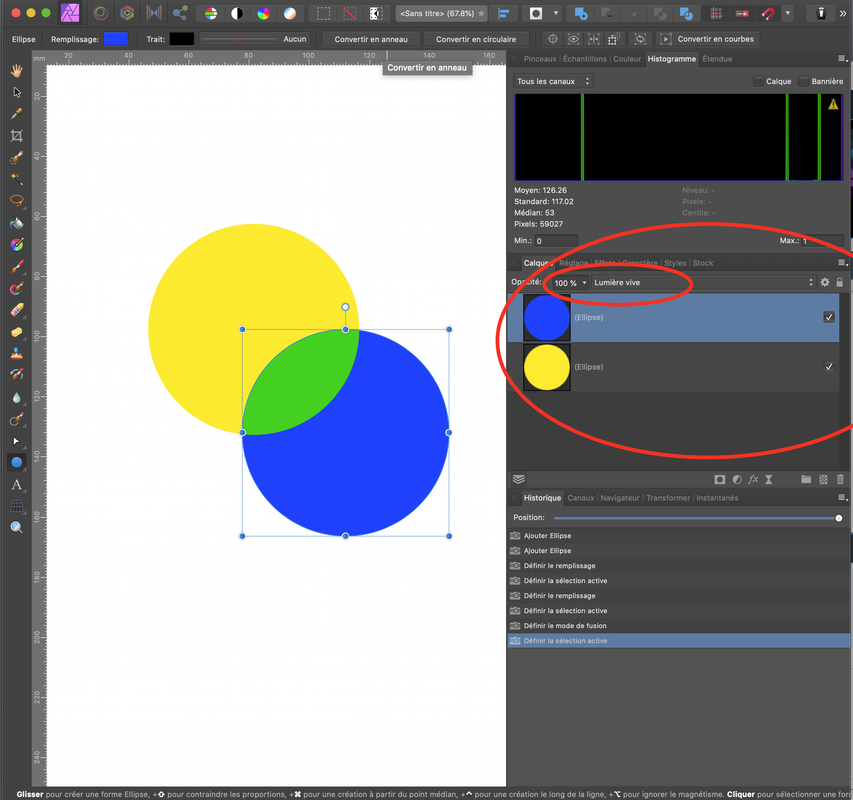Click the Min. input field
The image size is (853, 800).
[x=556, y=240]
